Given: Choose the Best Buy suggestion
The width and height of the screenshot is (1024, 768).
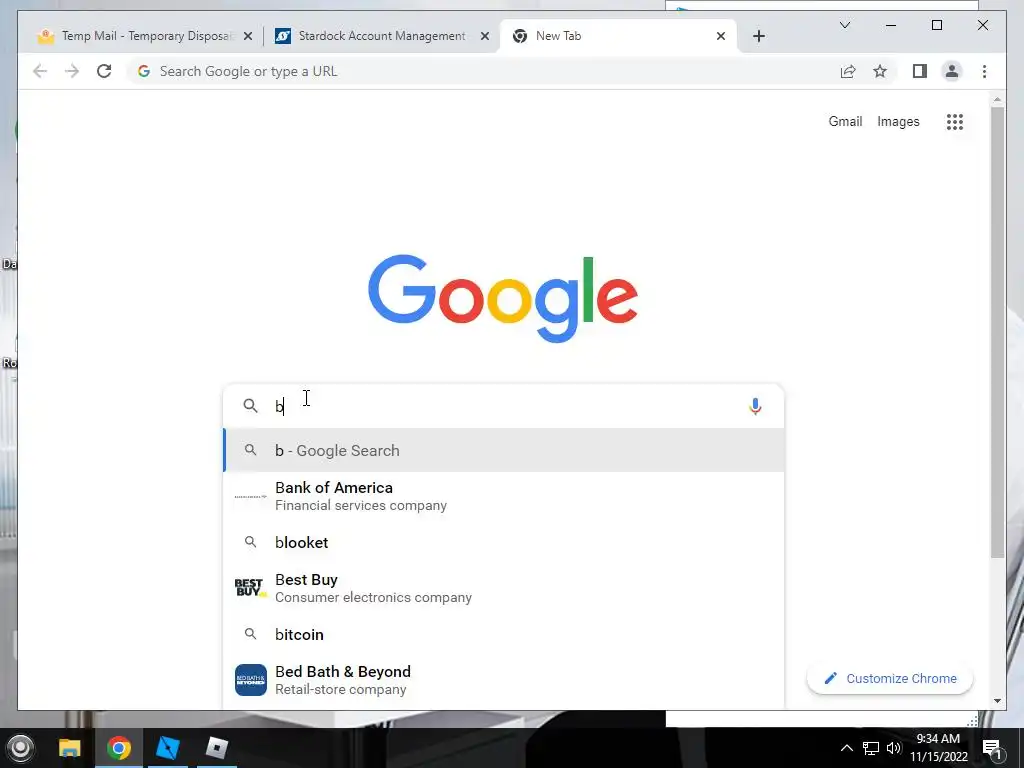Looking at the screenshot, I should tap(503, 588).
